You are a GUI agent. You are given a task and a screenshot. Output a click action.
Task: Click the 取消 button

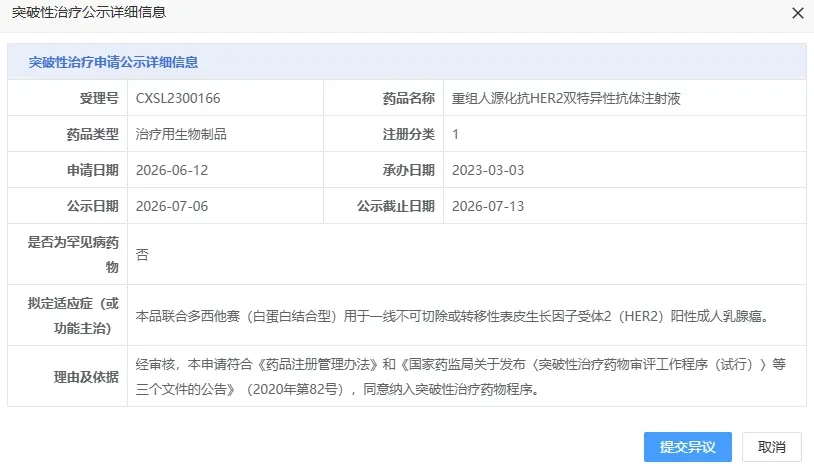(771, 447)
